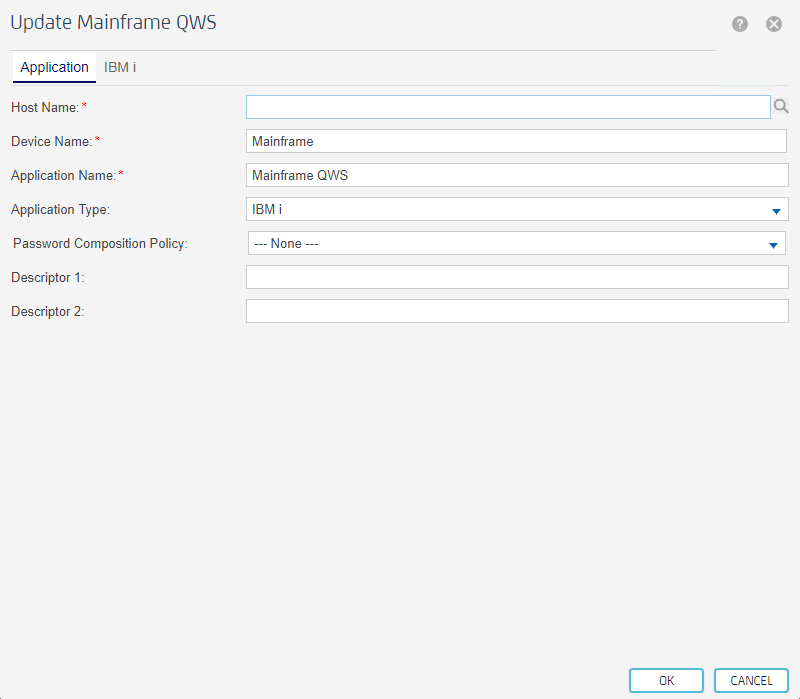The width and height of the screenshot is (800, 699).
Task: Click into the Descriptor 2 field
Action: click(x=516, y=311)
